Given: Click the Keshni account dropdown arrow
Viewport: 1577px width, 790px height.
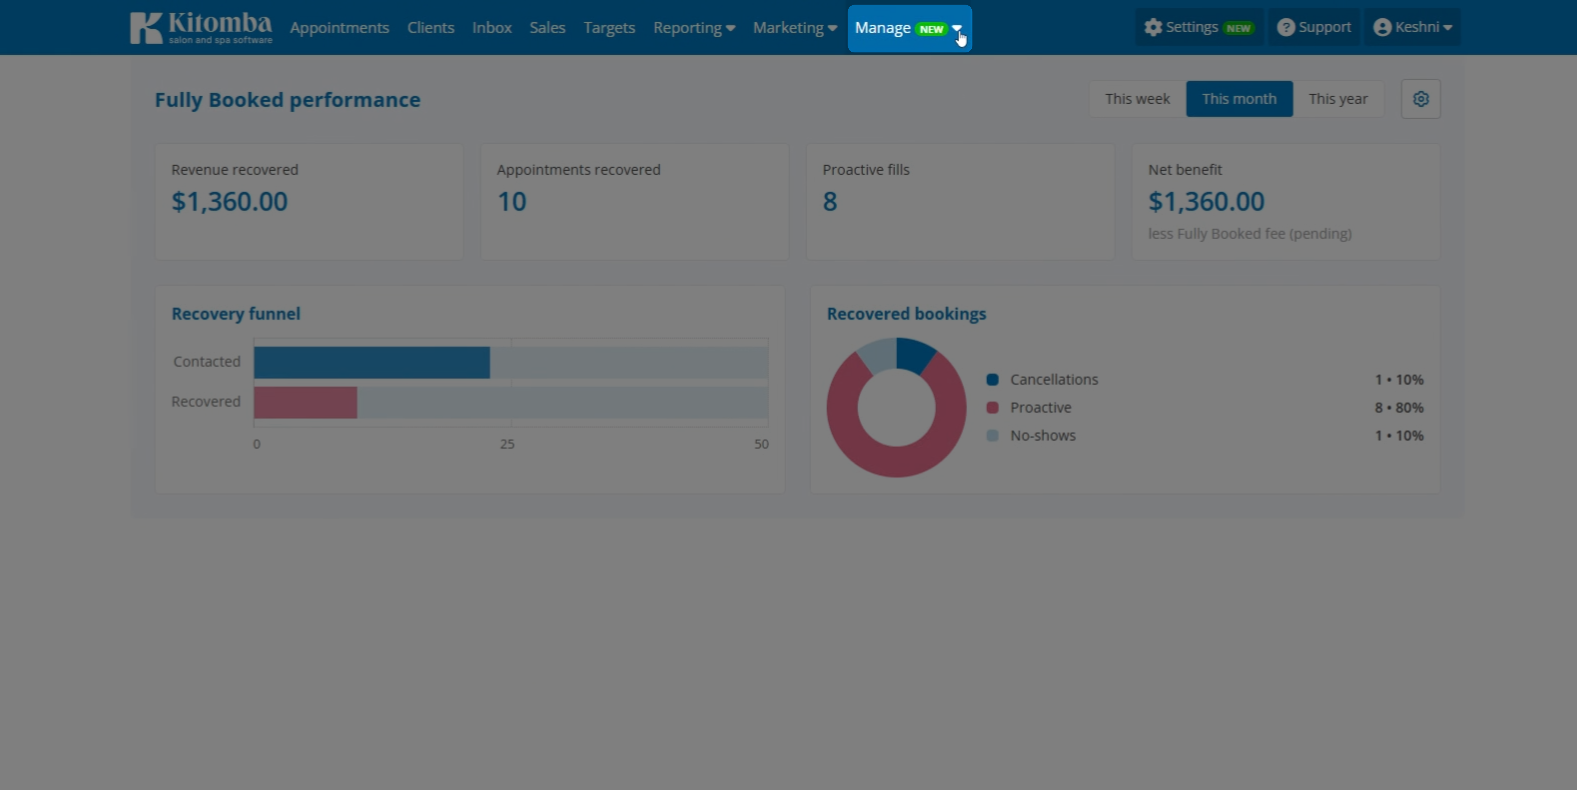Looking at the screenshot, I should (1447, 28).
